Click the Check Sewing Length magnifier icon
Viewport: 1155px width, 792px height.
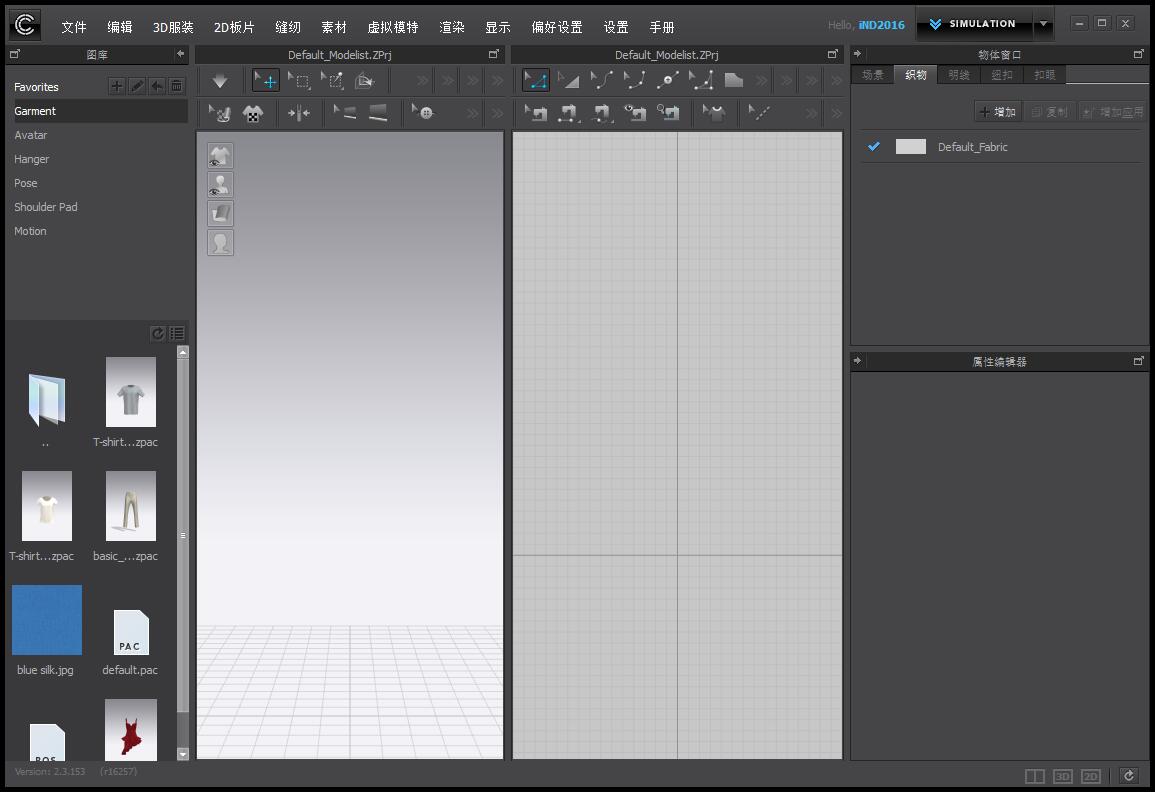pyautogui.click(x=668, y=113)
